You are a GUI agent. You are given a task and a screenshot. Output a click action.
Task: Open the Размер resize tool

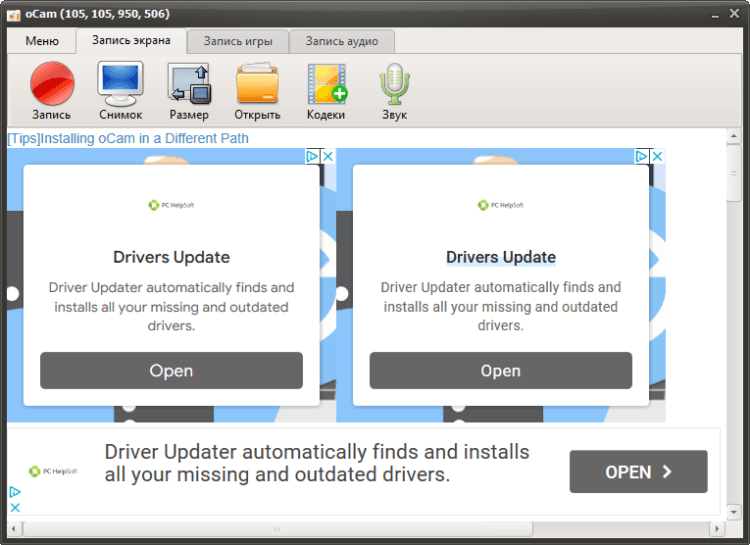pos(189,90)
